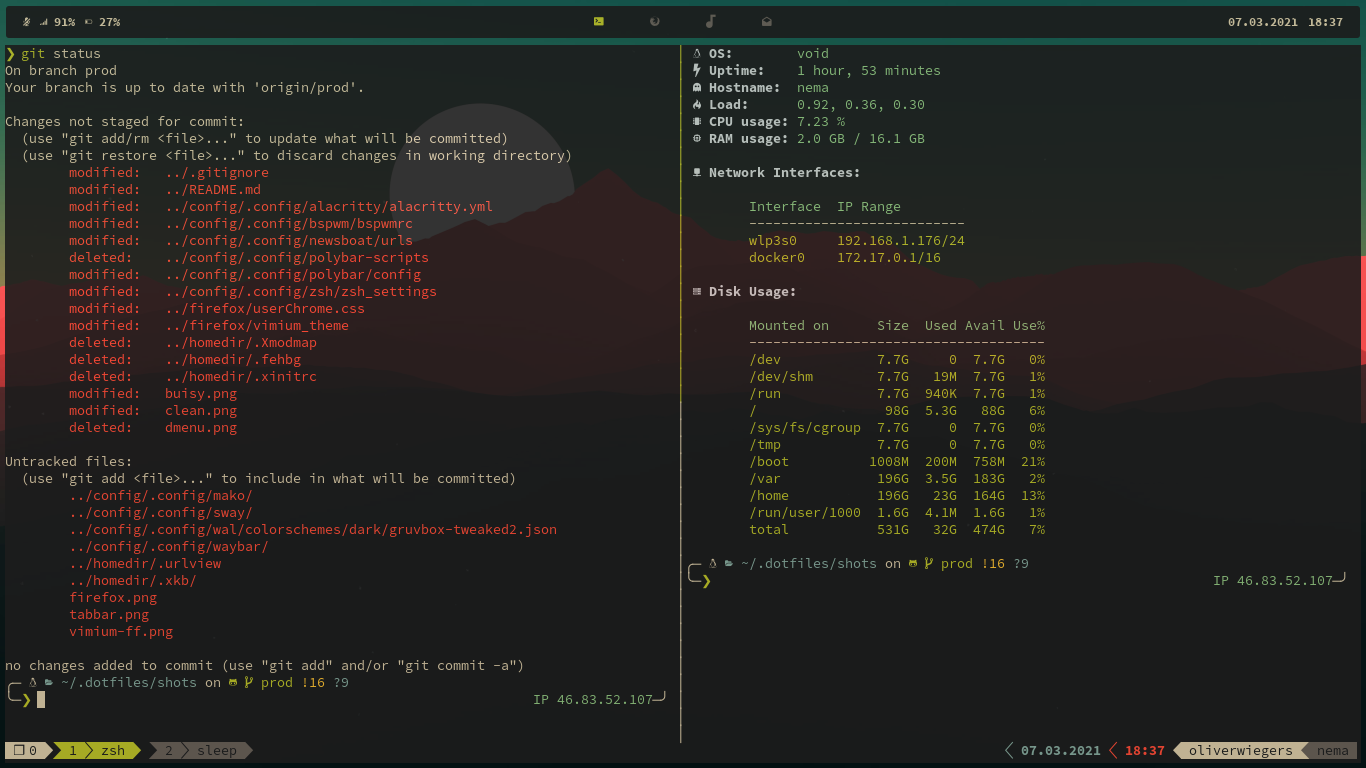Click the penguin icon in right pane prompt
This screenshot has height=768, width=1366.
[713, 564]
